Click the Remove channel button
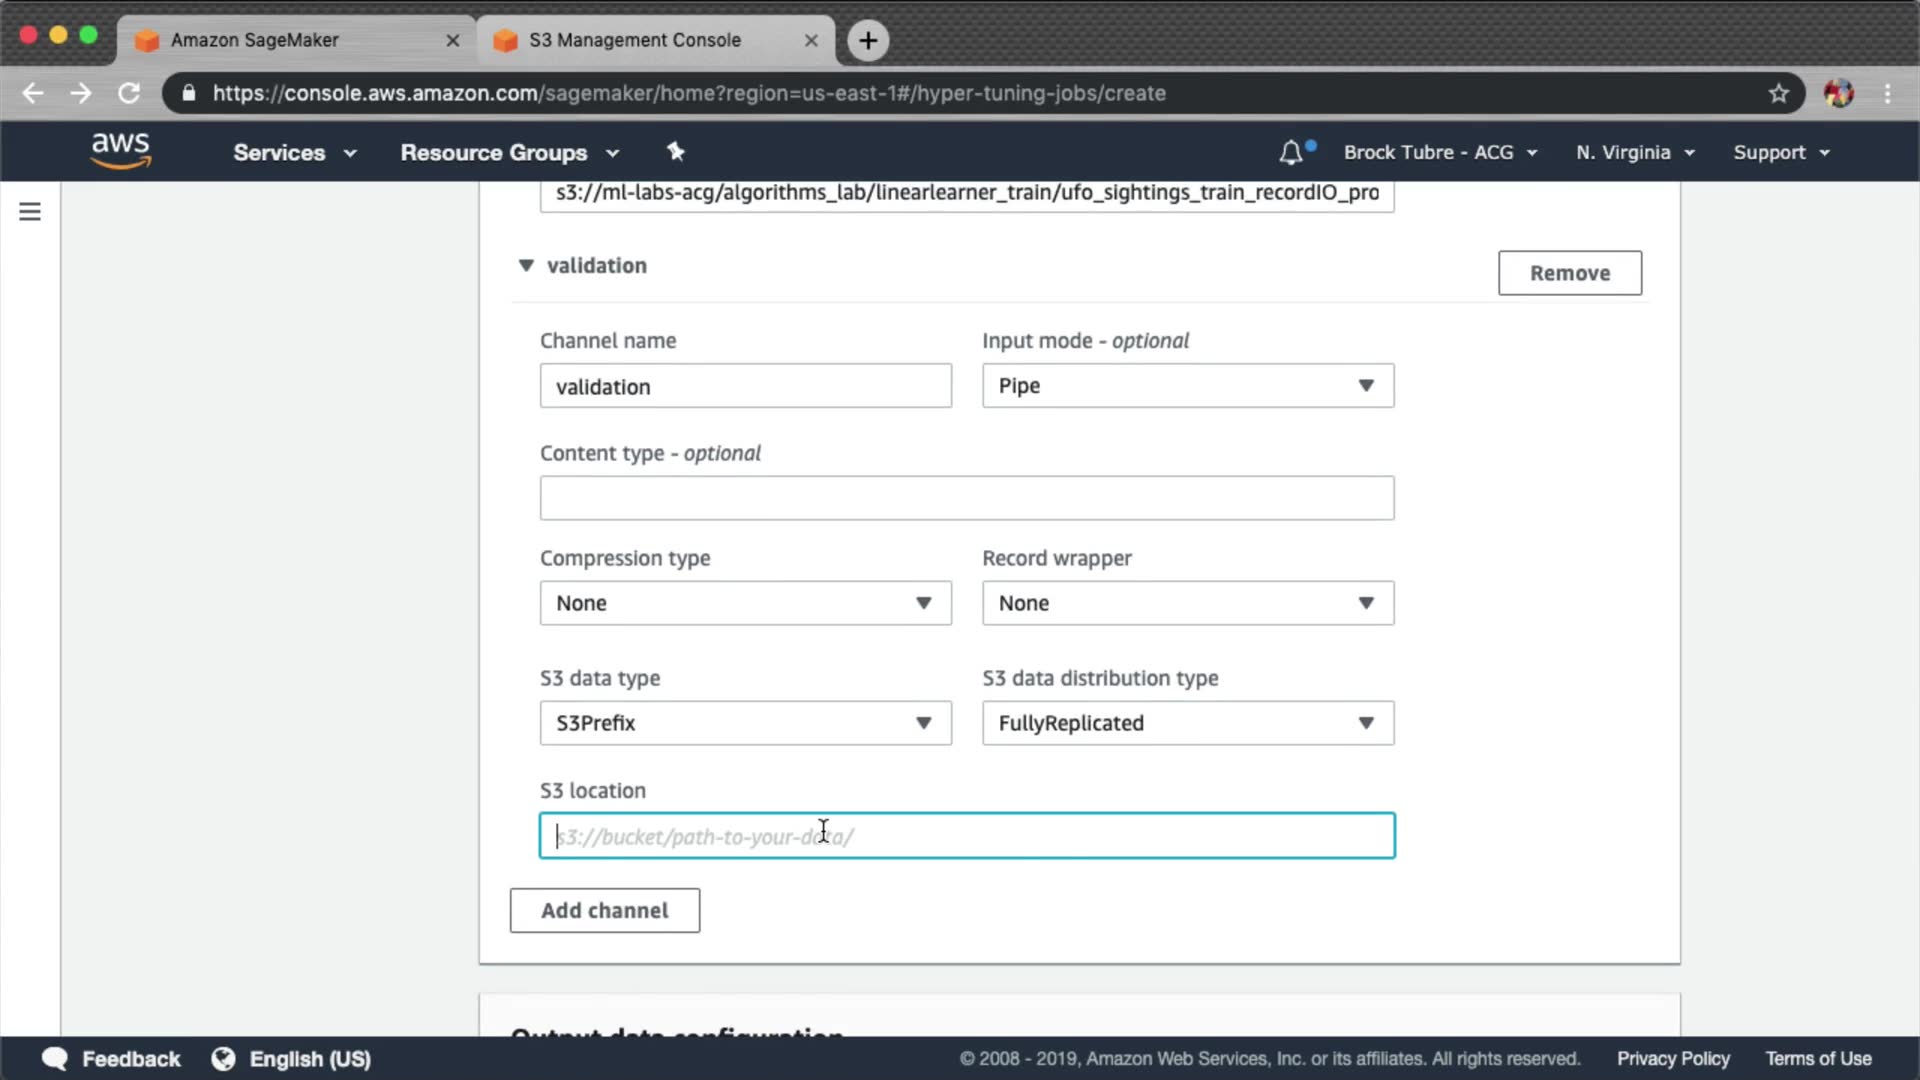The height and width of the screenshot is (1080, 1920). (x=1569, y=273)
